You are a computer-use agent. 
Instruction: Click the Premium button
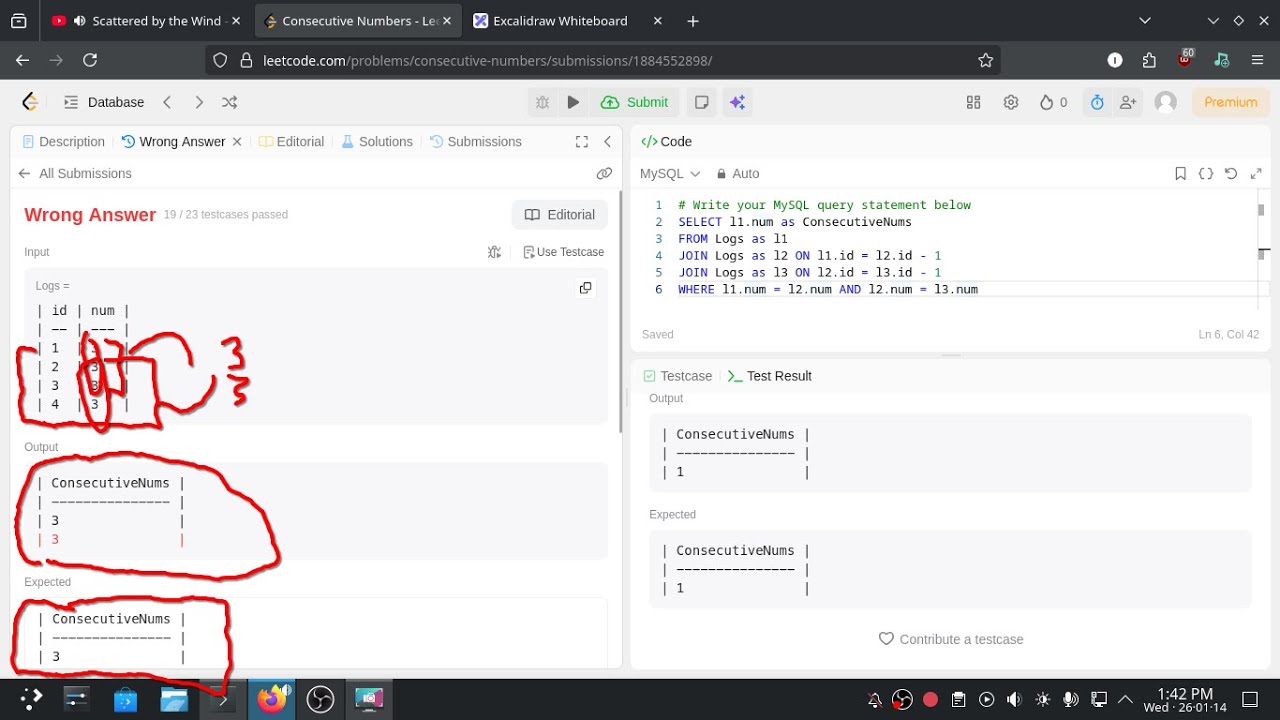click(x=1231, y=102)
